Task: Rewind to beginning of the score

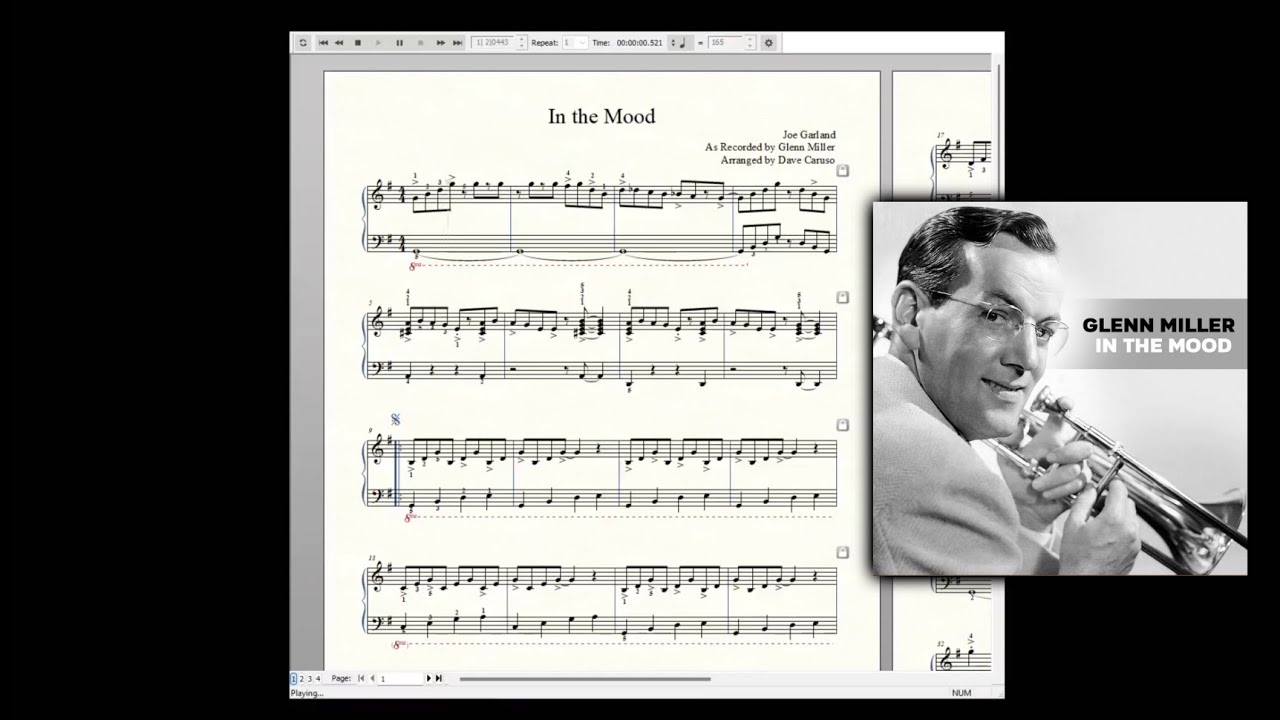Action: (323, 43)
